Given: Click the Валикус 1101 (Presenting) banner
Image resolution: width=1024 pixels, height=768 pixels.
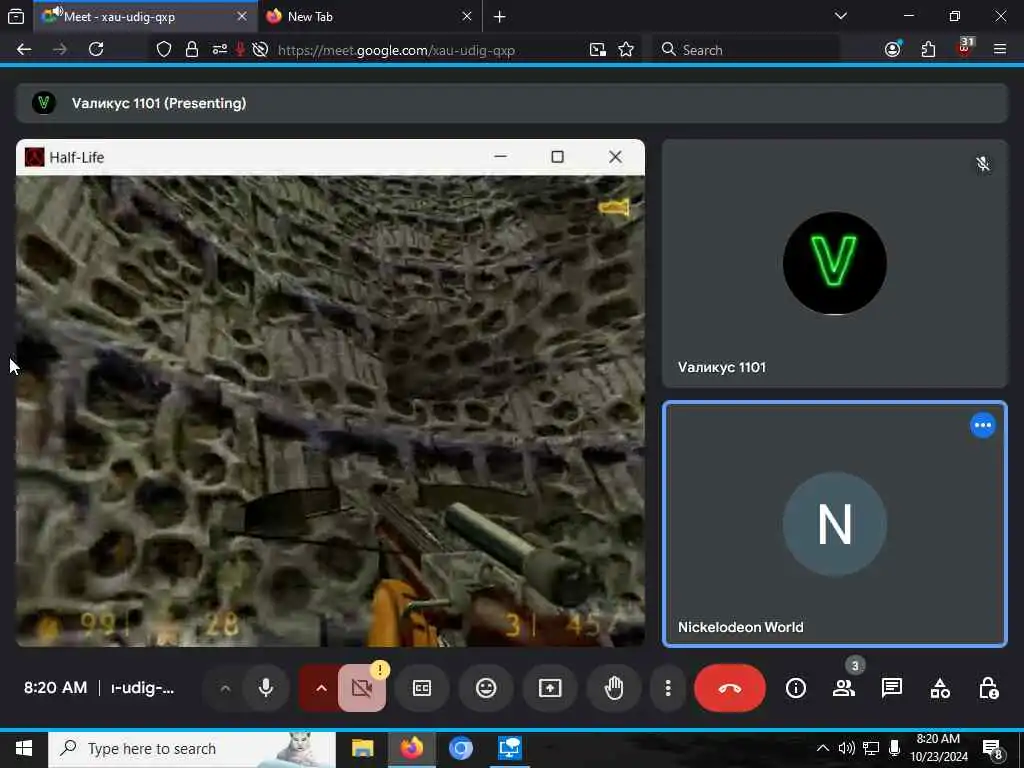Looking at the screenshot, I should pyautogui.click(x=511, y=103).
